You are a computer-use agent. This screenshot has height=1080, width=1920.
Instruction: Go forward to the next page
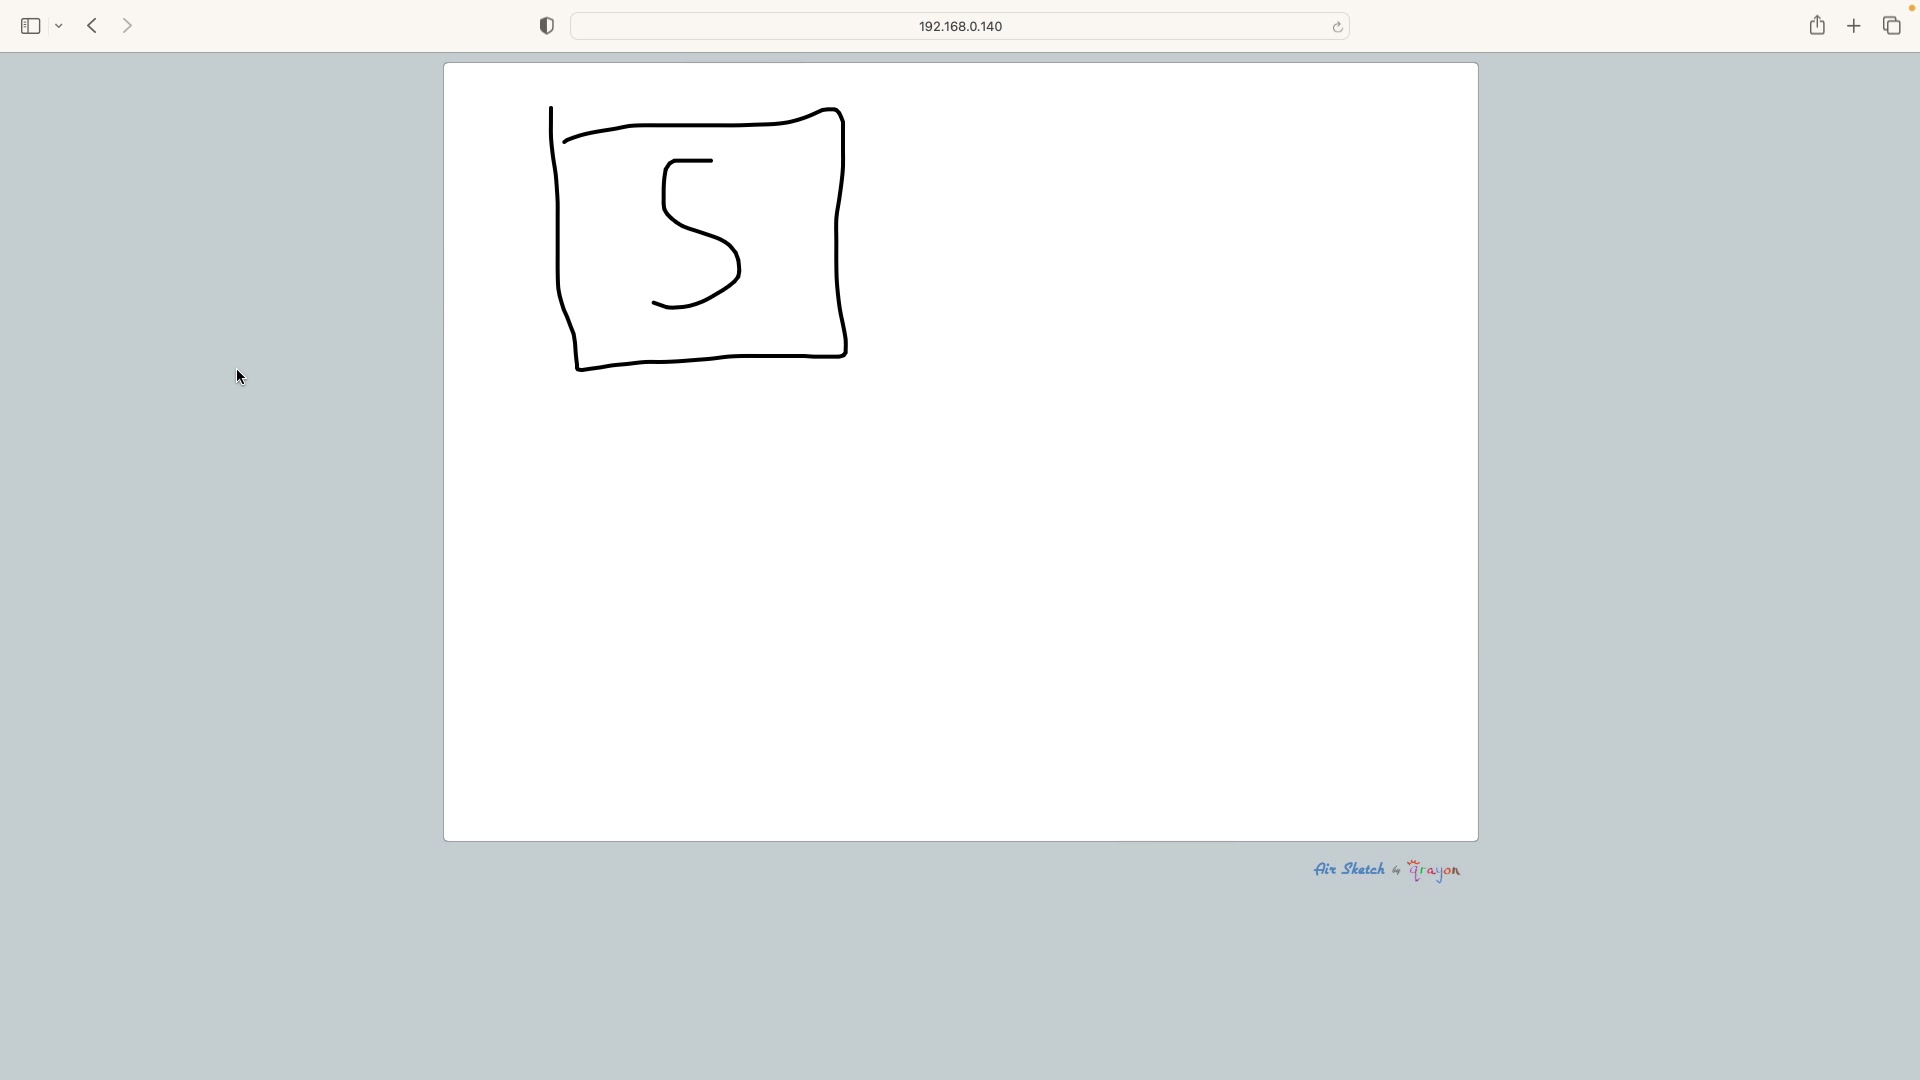point(127,27)
